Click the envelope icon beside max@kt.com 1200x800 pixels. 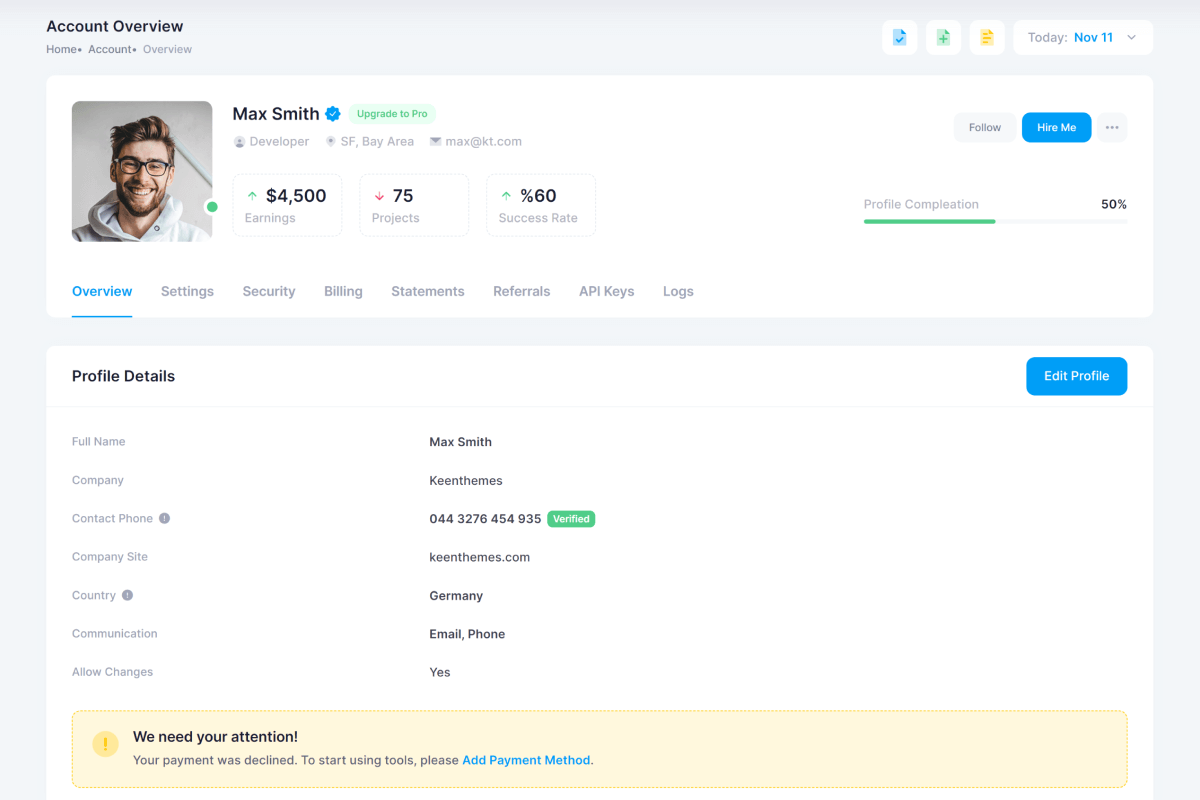435,142
